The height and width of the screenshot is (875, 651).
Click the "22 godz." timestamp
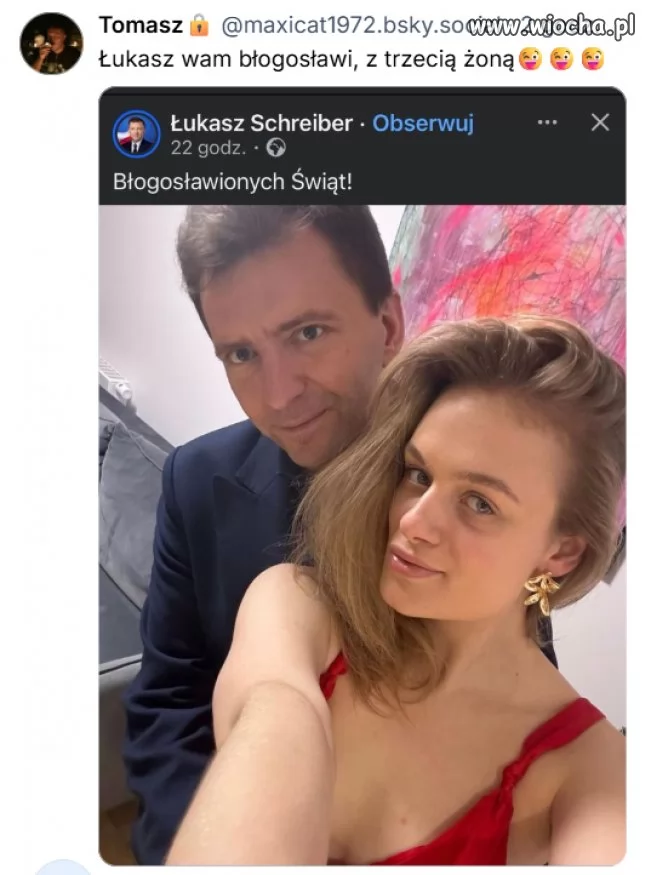pos(209,148)
